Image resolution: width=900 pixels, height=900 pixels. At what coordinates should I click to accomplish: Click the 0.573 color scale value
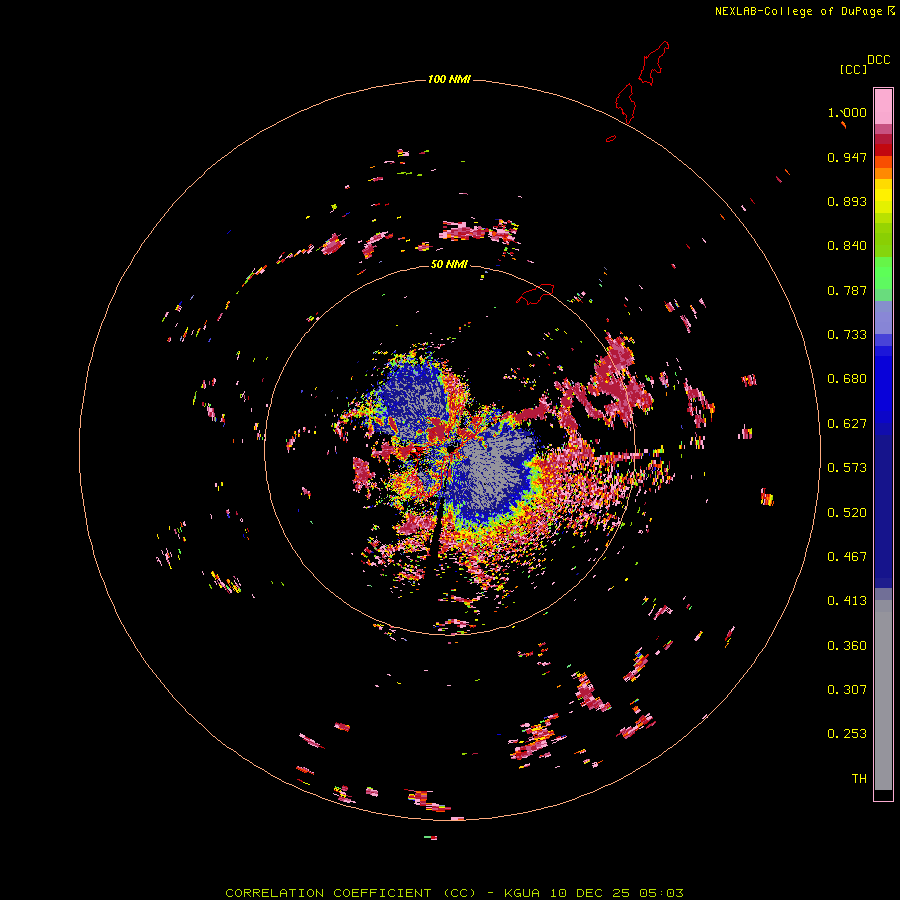tap(847, 468)
